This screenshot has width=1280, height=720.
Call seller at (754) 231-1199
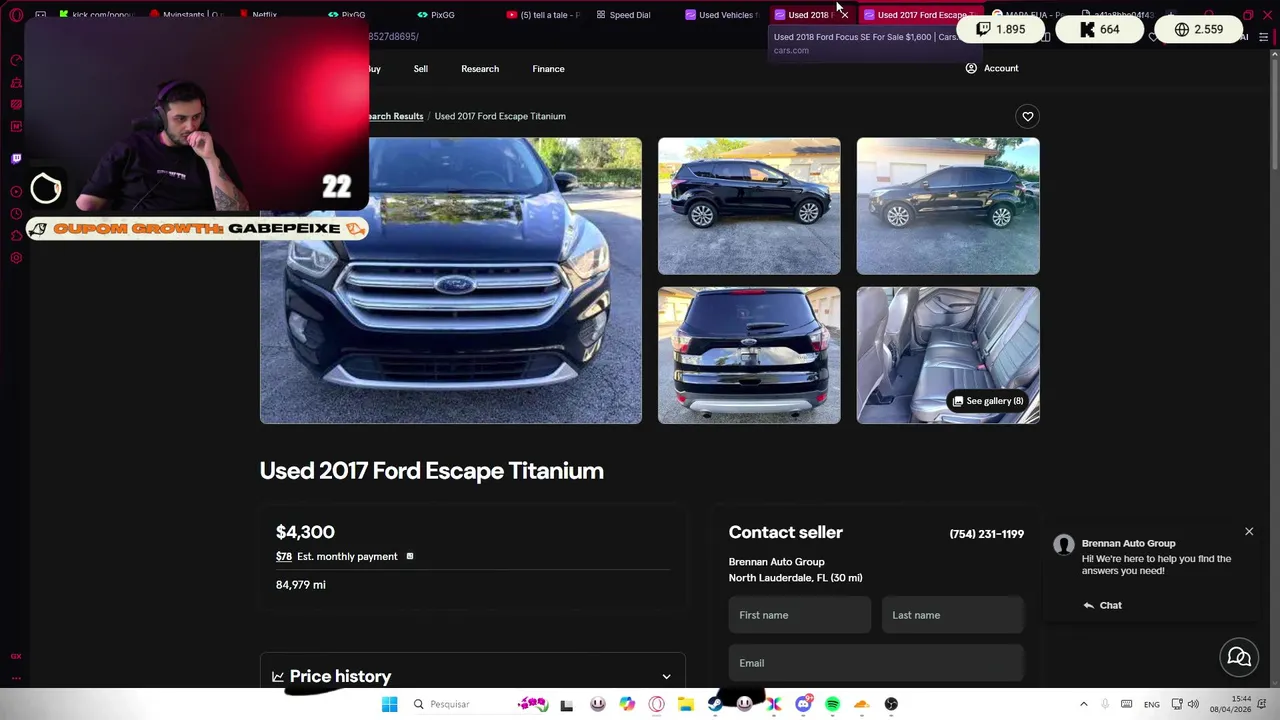coord(986,534)
